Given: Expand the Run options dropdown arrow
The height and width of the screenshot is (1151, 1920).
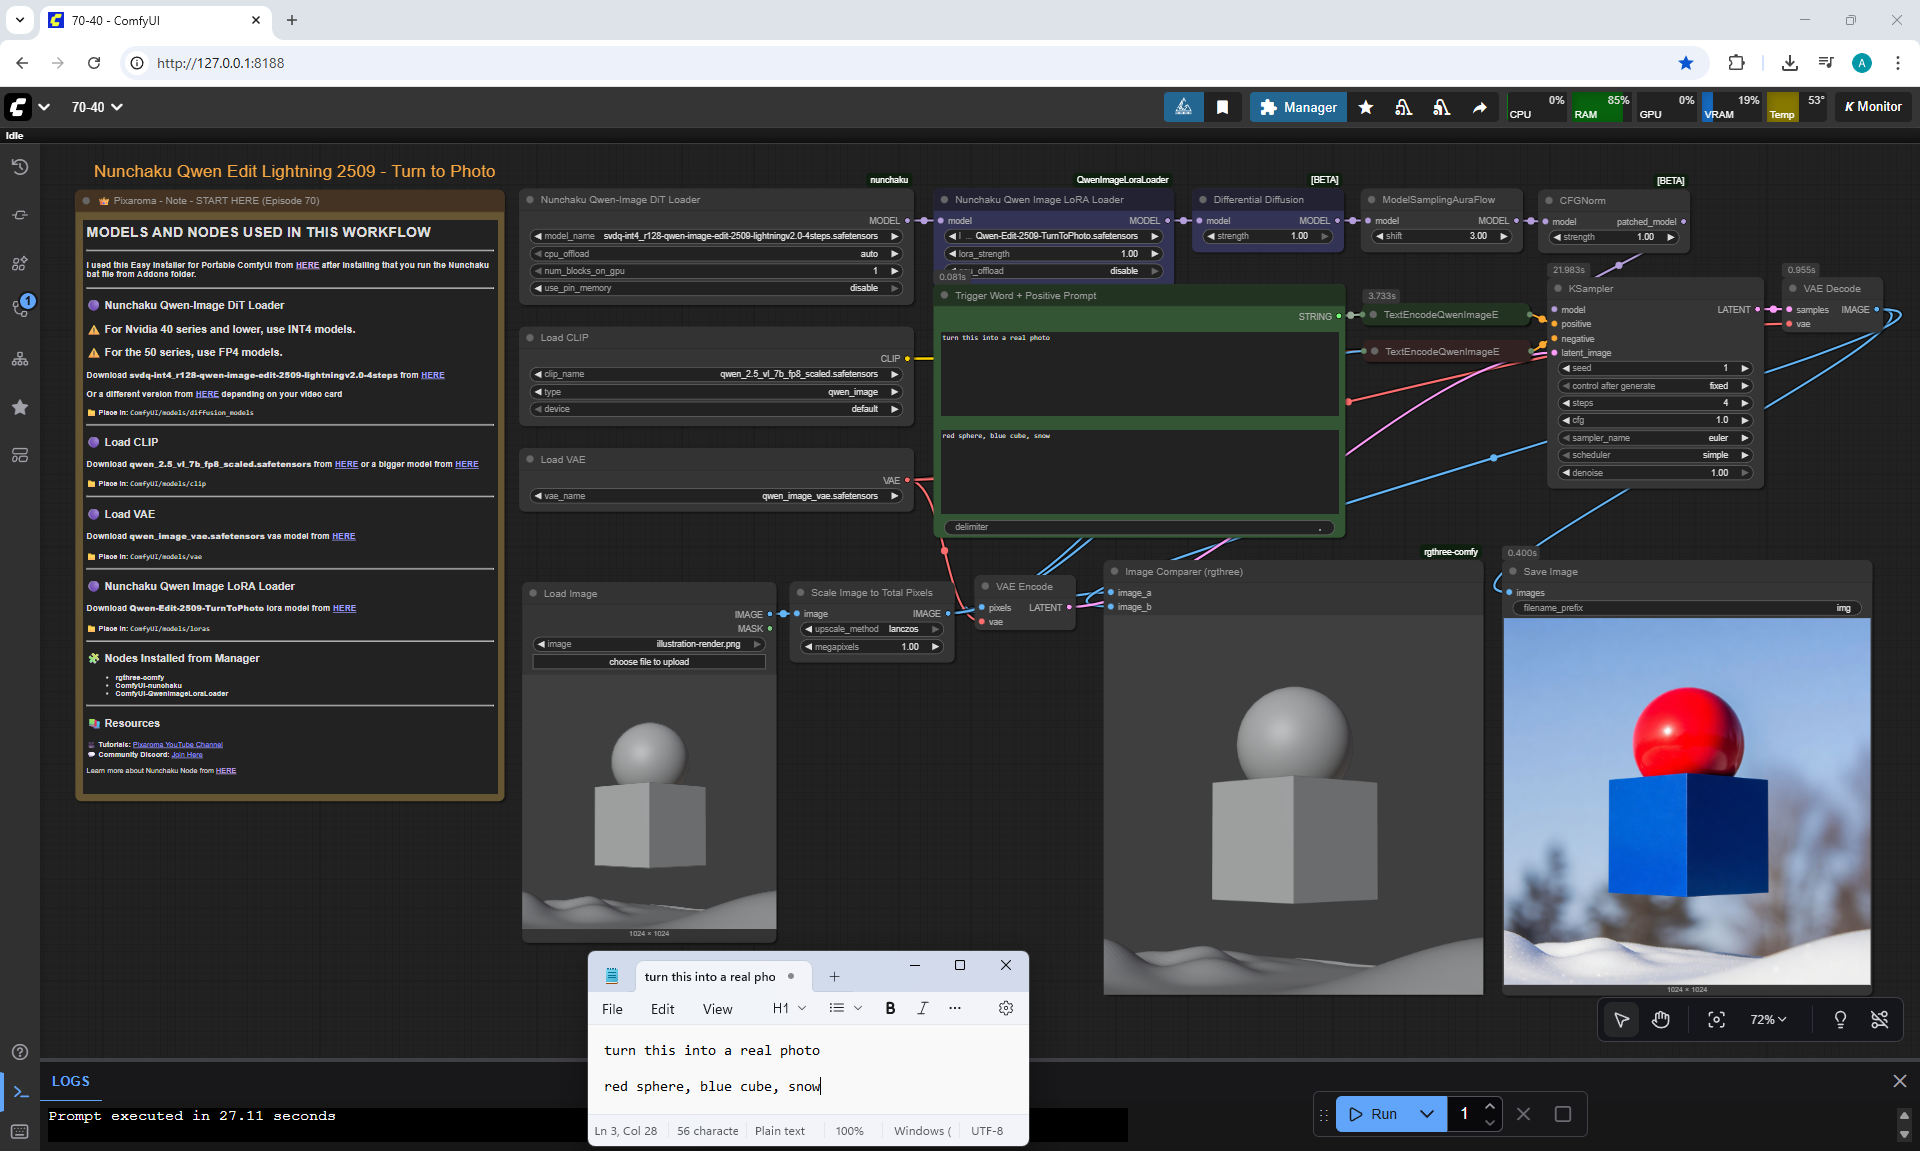Looking at the screenshot, I should pos(1427,1113).
